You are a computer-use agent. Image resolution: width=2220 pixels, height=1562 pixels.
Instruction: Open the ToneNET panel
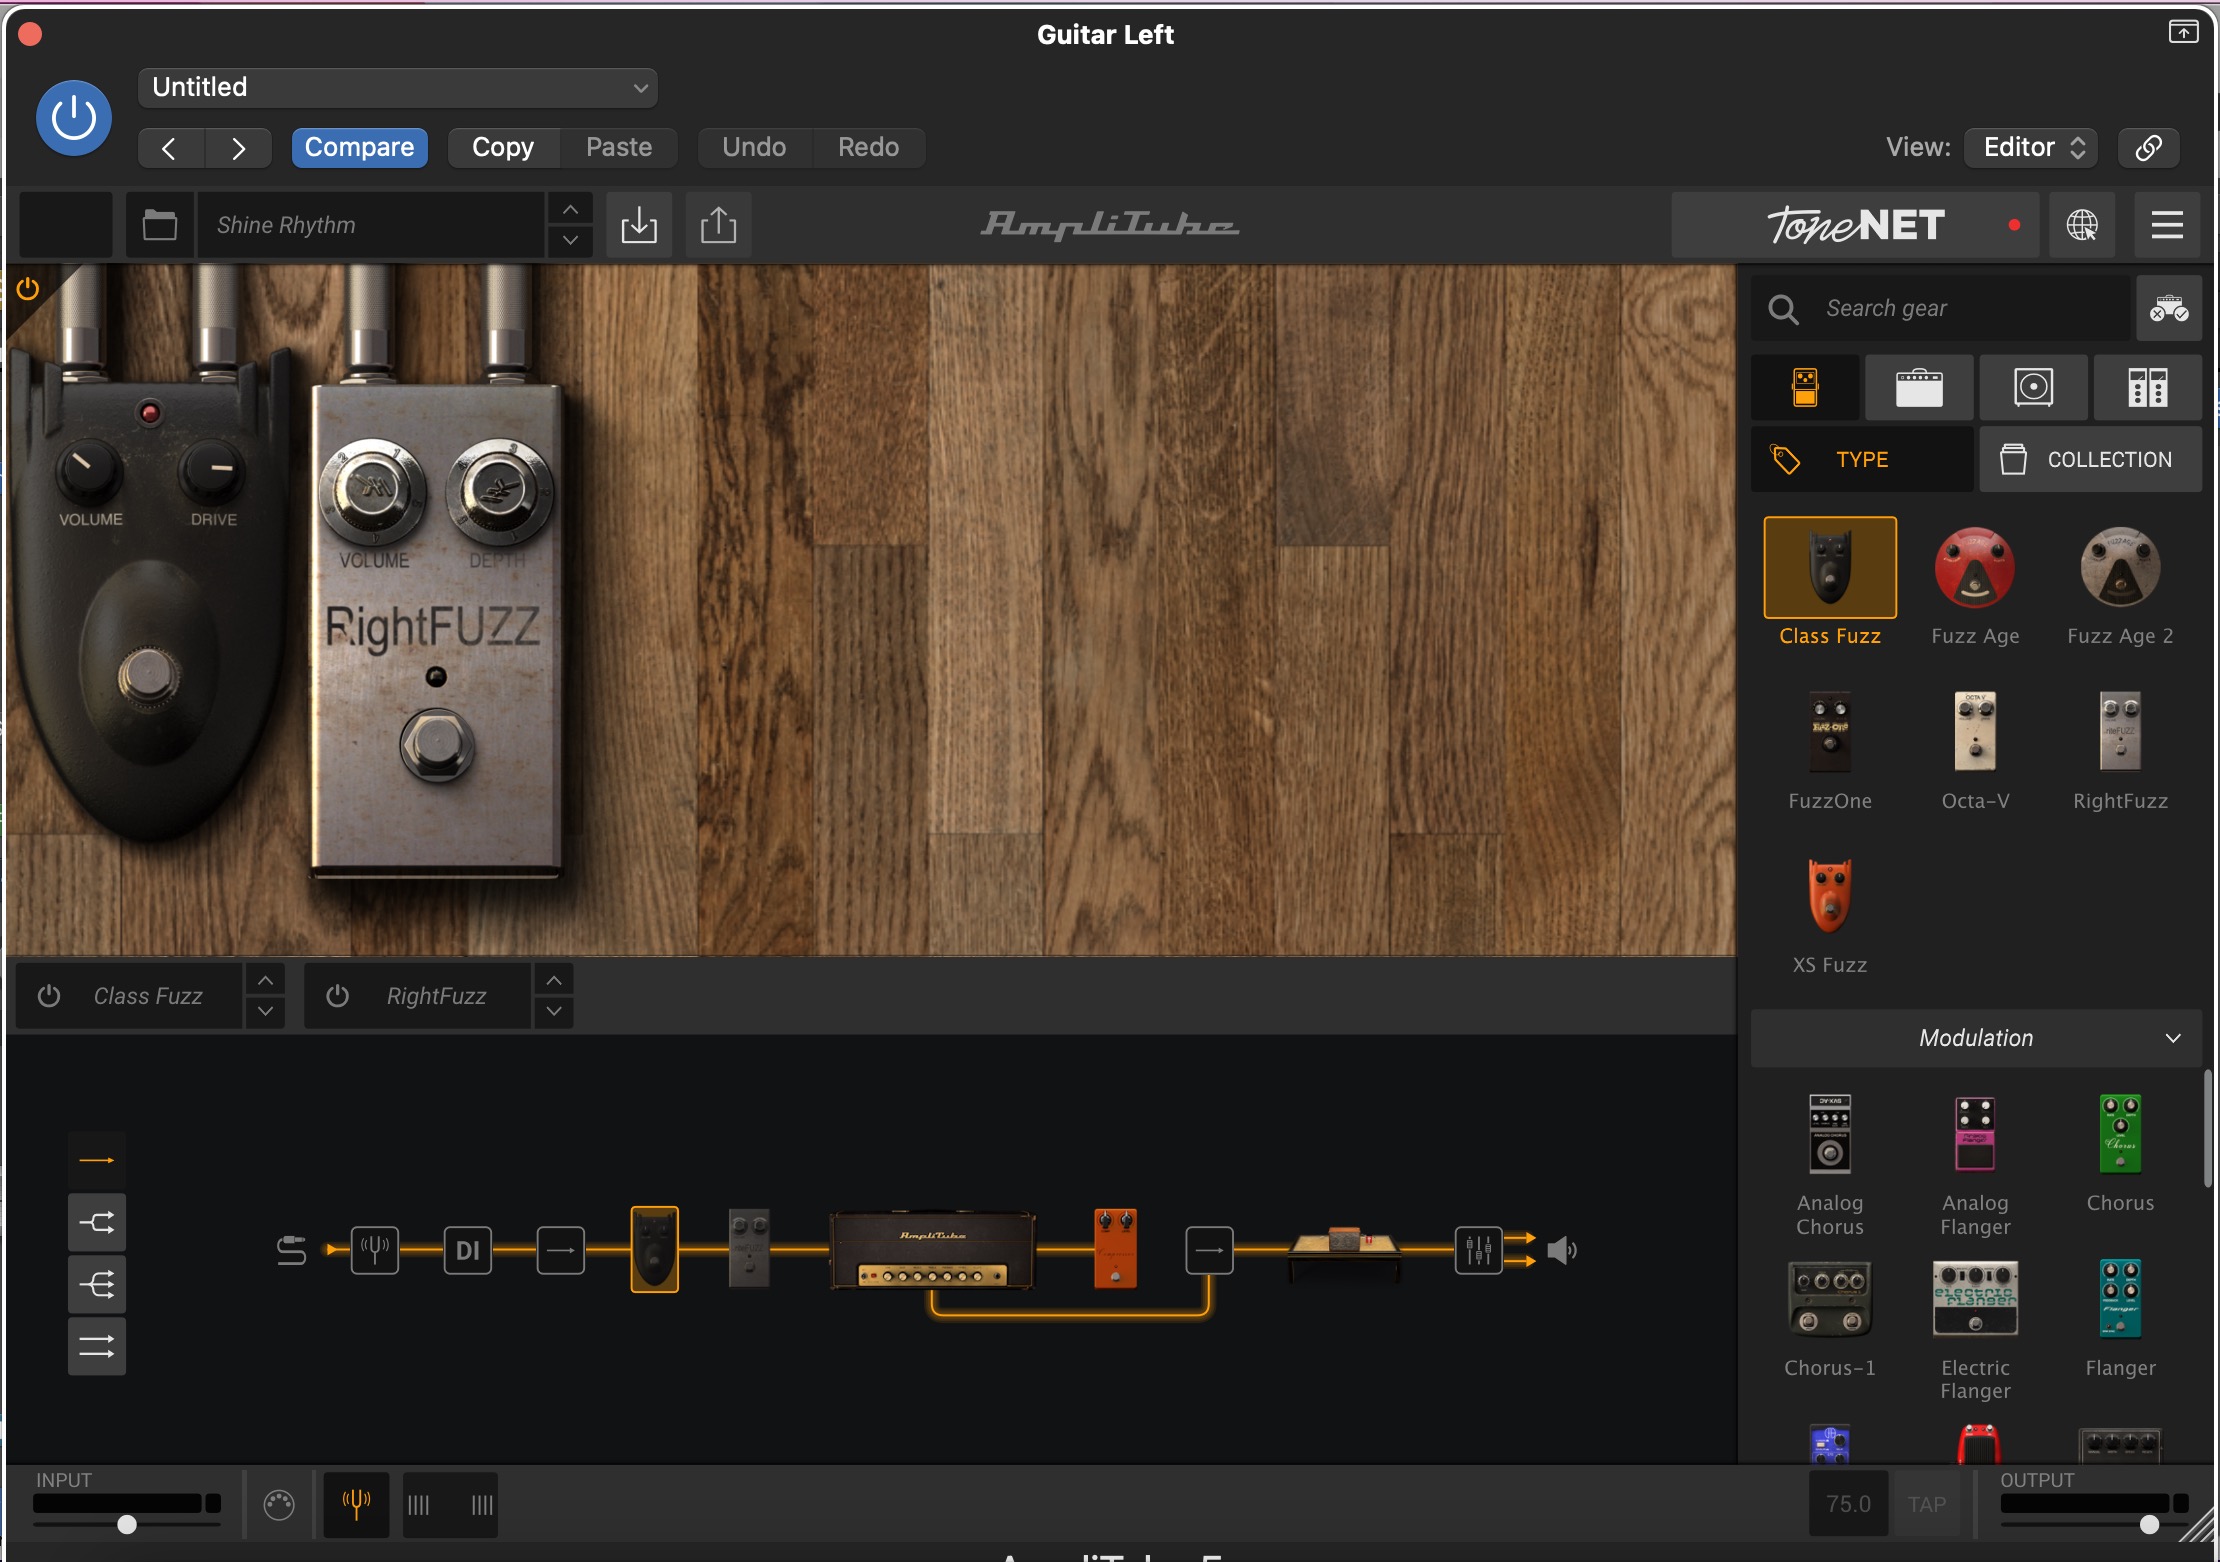tap(1856, 225)
